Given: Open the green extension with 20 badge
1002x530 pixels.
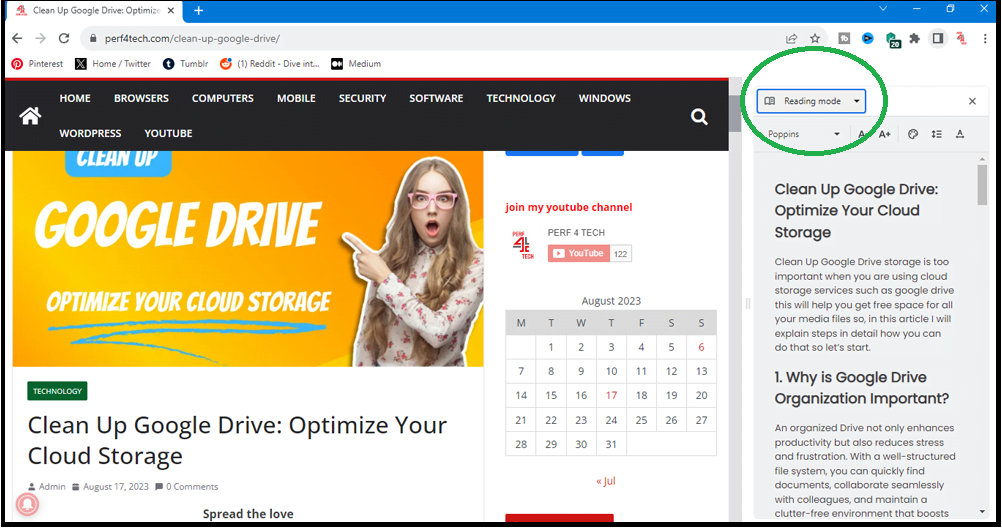Looking at the screenshot, I should tap(893, 40).
